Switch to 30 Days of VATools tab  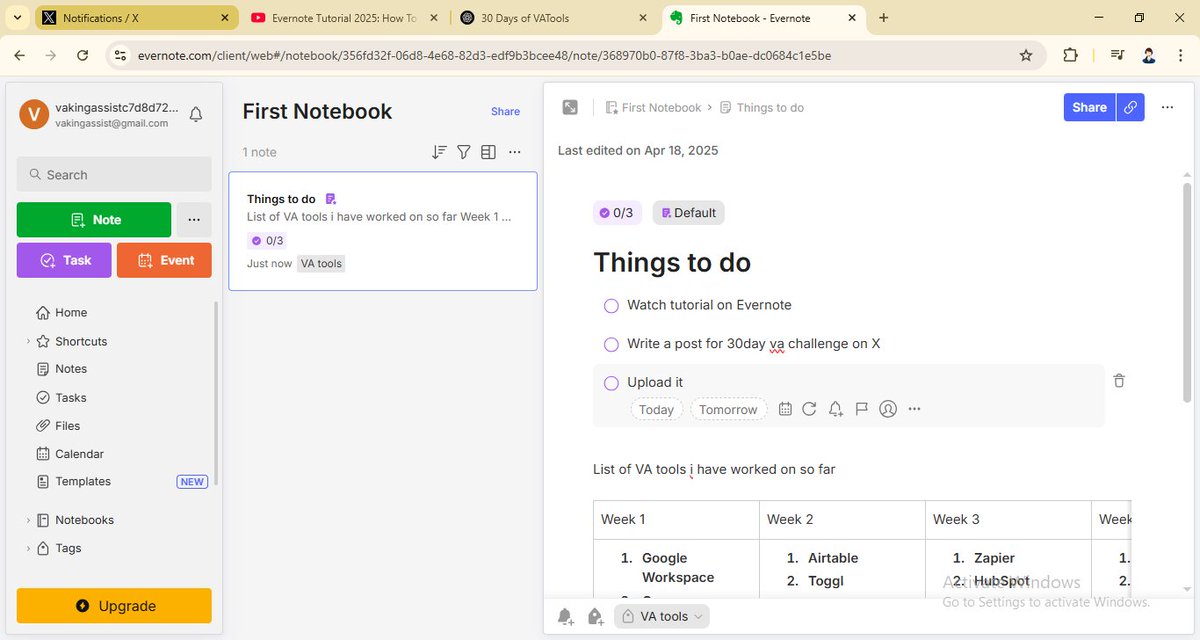coord(554,18)
